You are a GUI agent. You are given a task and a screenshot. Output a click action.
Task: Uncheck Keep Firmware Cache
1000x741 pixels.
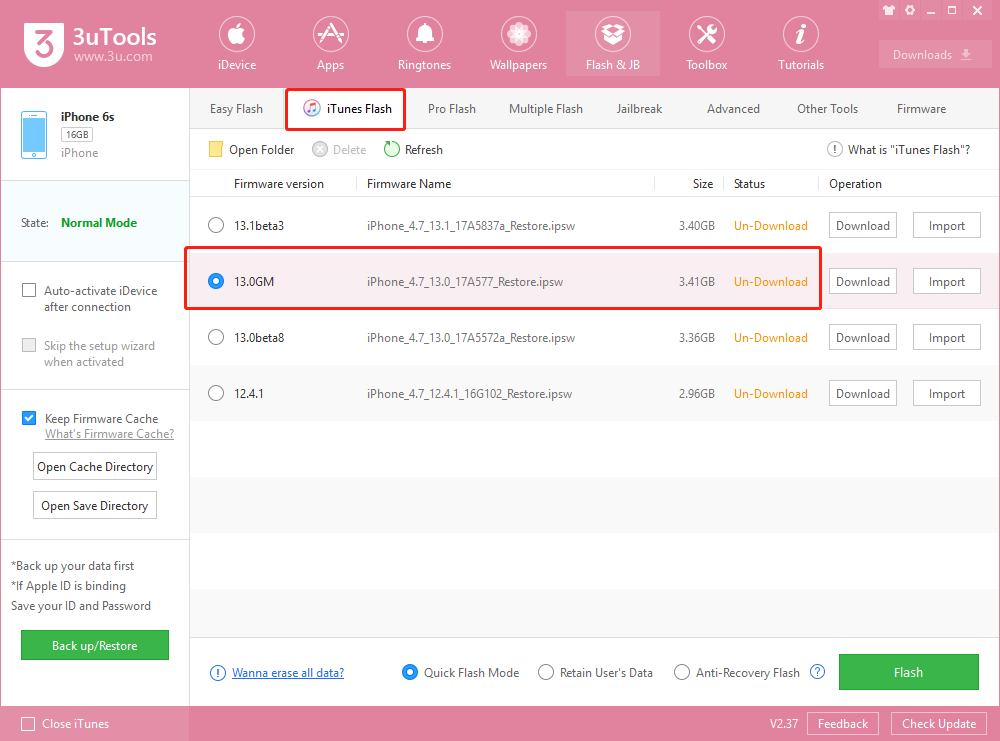tap(29, 418)
